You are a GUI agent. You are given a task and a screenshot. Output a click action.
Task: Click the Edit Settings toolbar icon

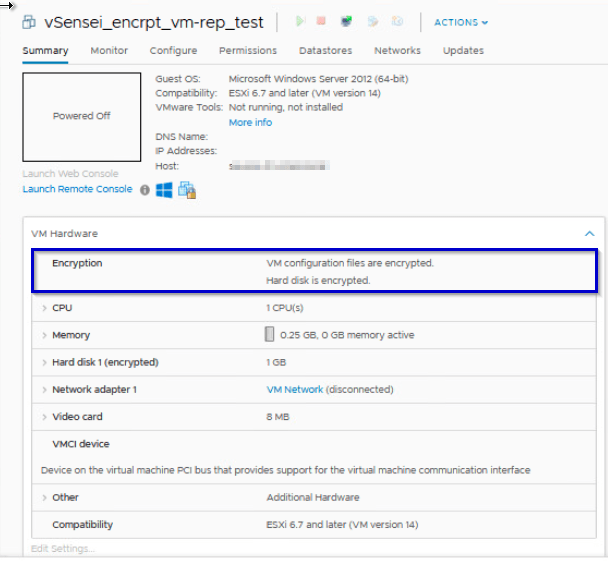373,21
